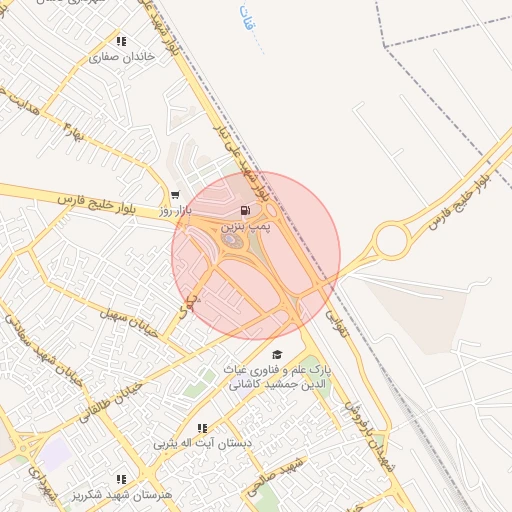512x512 pixels.
Task: Click the شهید صالحی street label
Action: (x=275, y=476)
